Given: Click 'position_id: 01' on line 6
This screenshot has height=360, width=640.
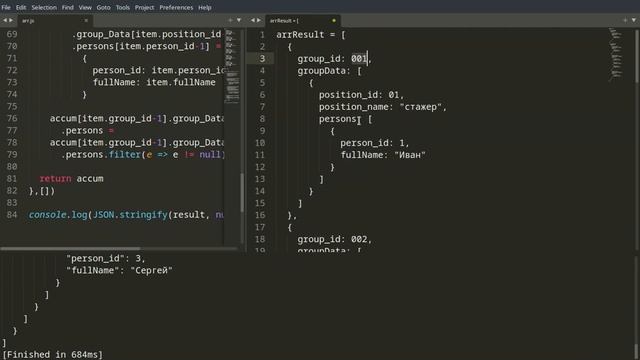Looking at the screenshot, I should (x=359, y=95).
